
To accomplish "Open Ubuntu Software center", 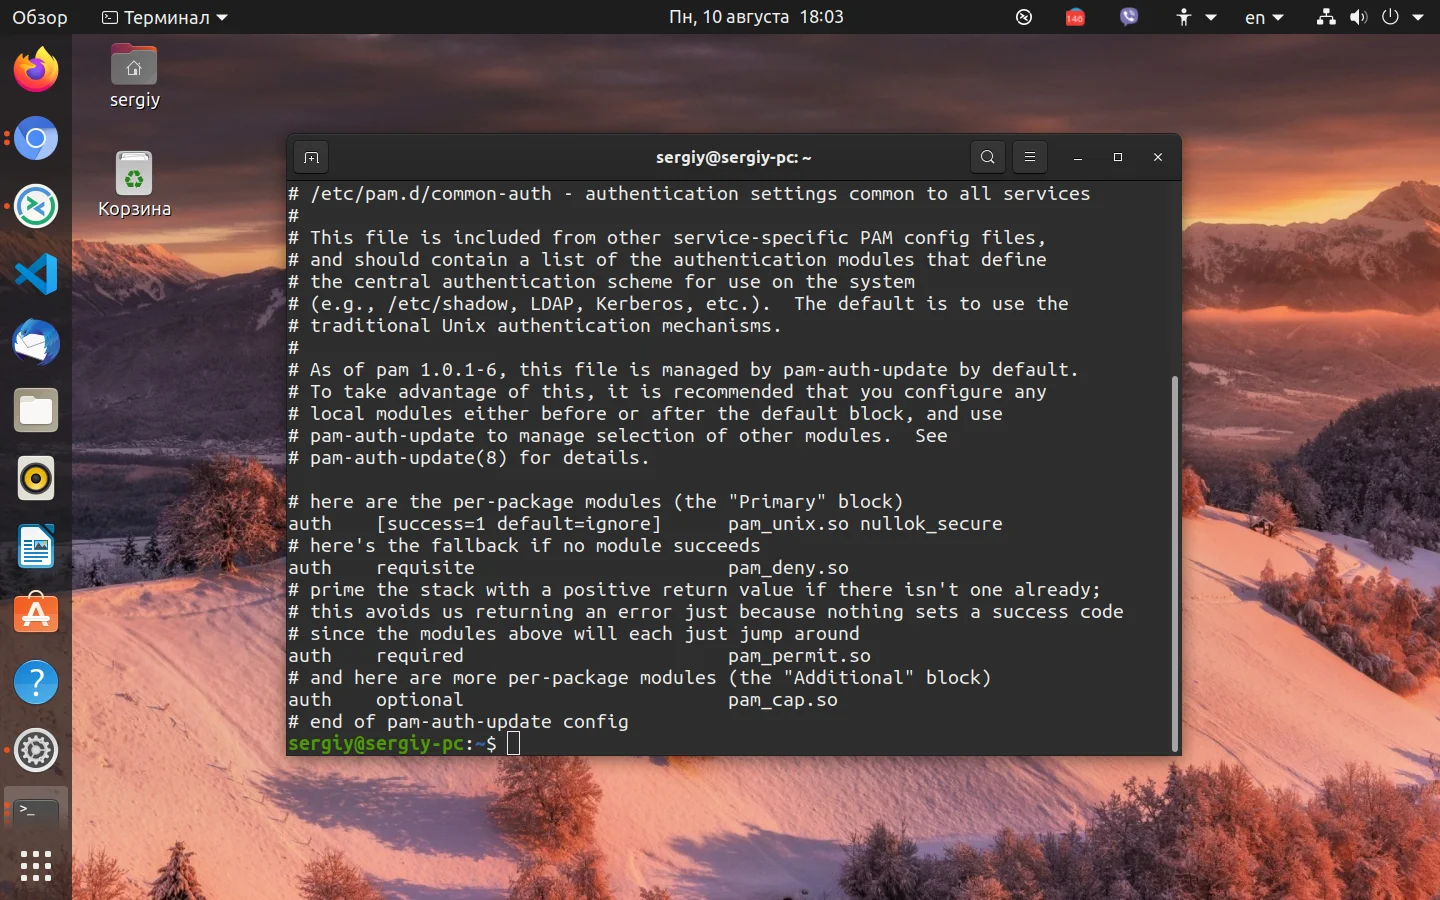I will (x=36, y=614).
